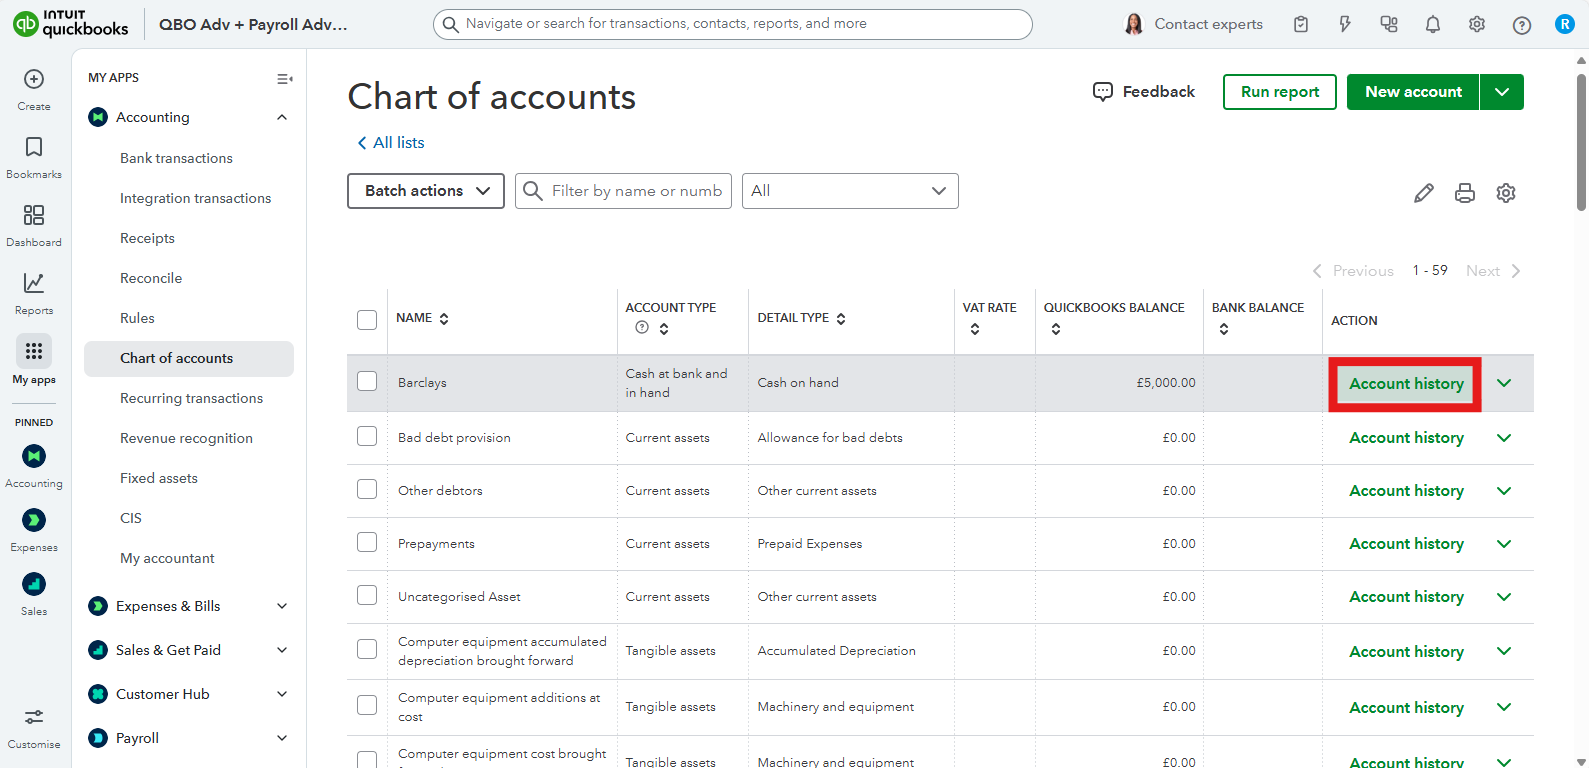Open the Reports icon in left rail

point(34,284)
